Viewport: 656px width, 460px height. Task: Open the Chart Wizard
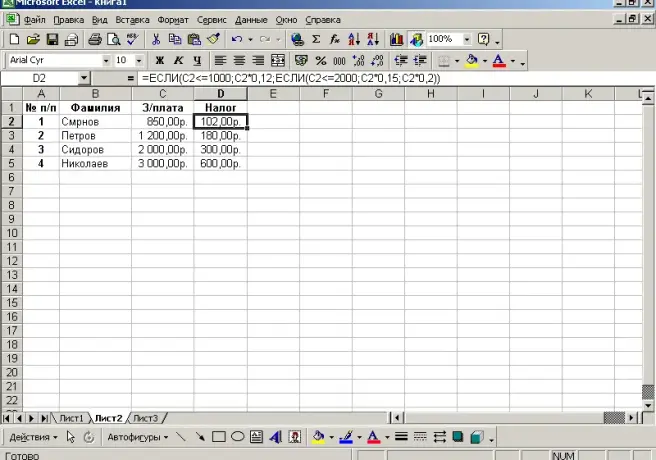pyautogui.click(x=396, y=39)
